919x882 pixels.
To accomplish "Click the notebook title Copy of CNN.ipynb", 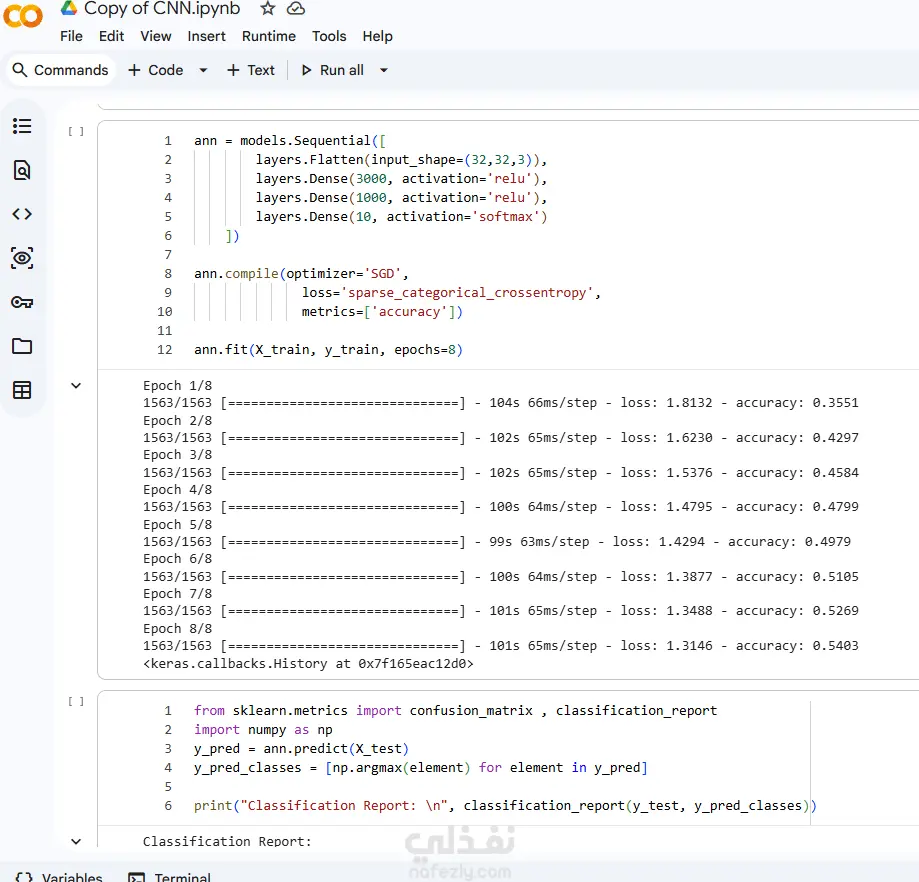I will [x=162, y=8].
